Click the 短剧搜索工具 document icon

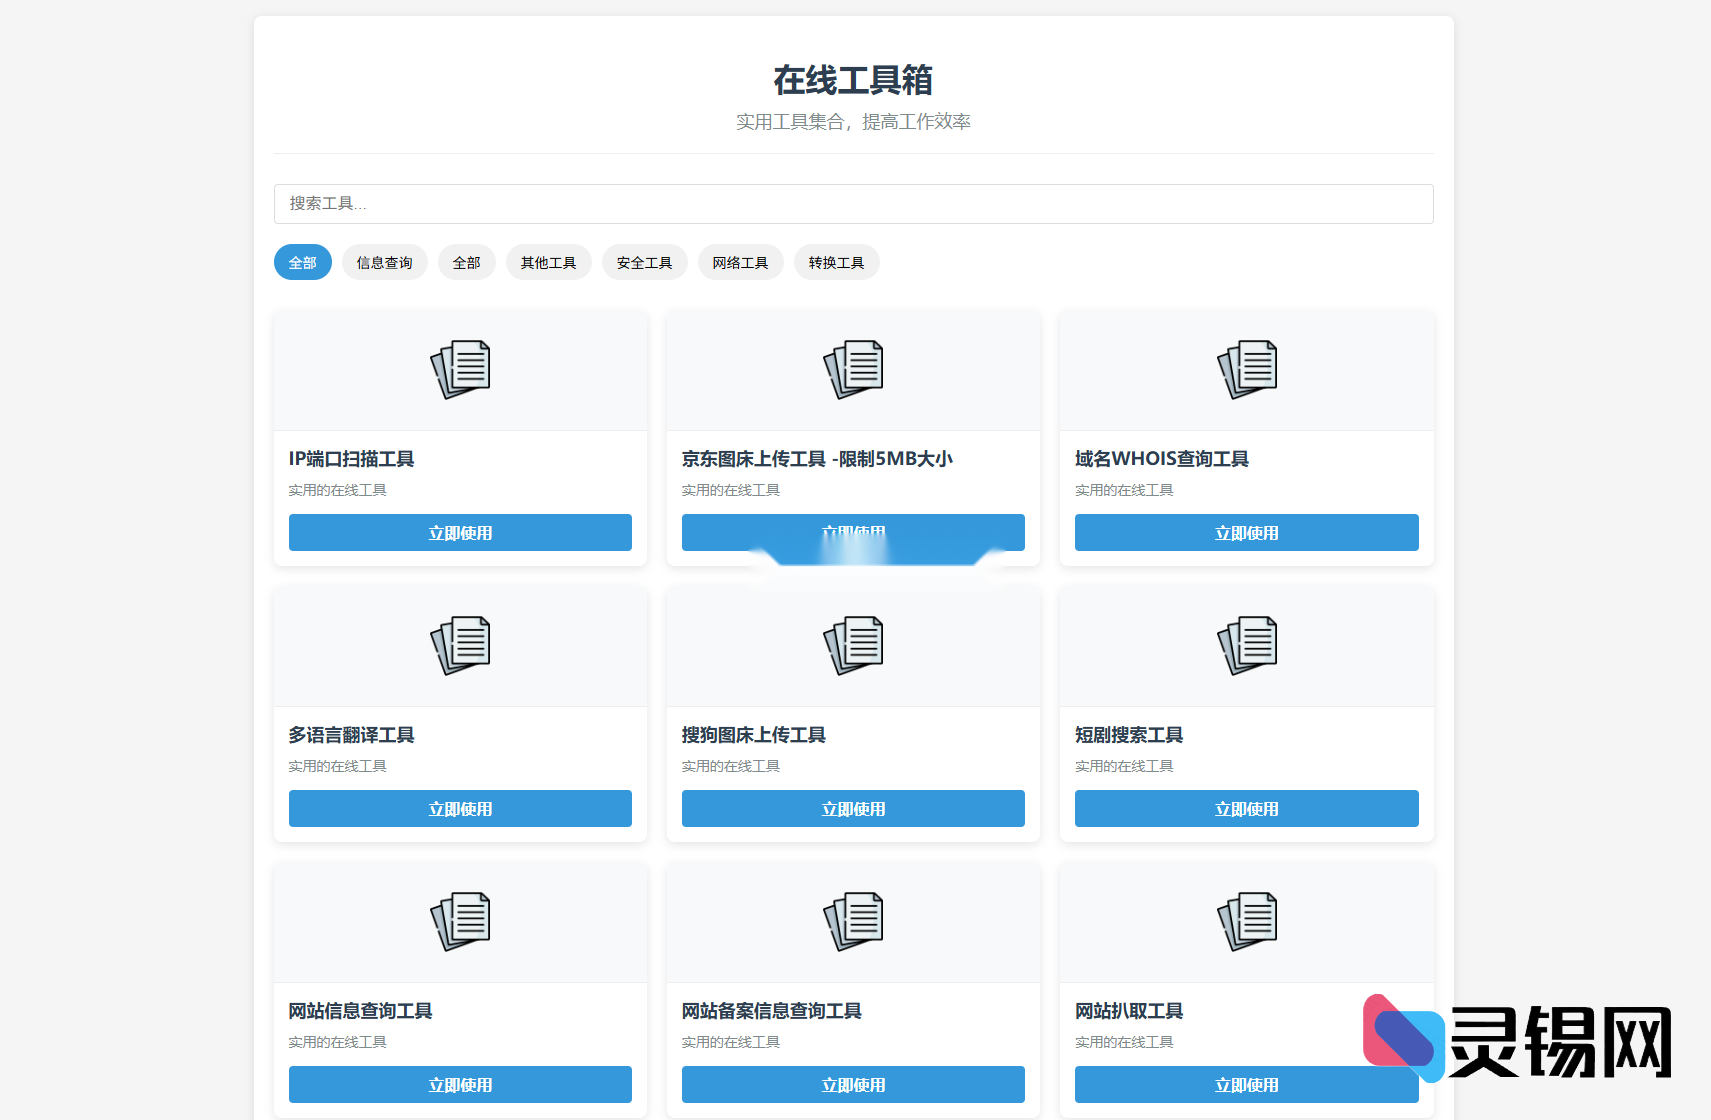click(x=1246, y=645)
